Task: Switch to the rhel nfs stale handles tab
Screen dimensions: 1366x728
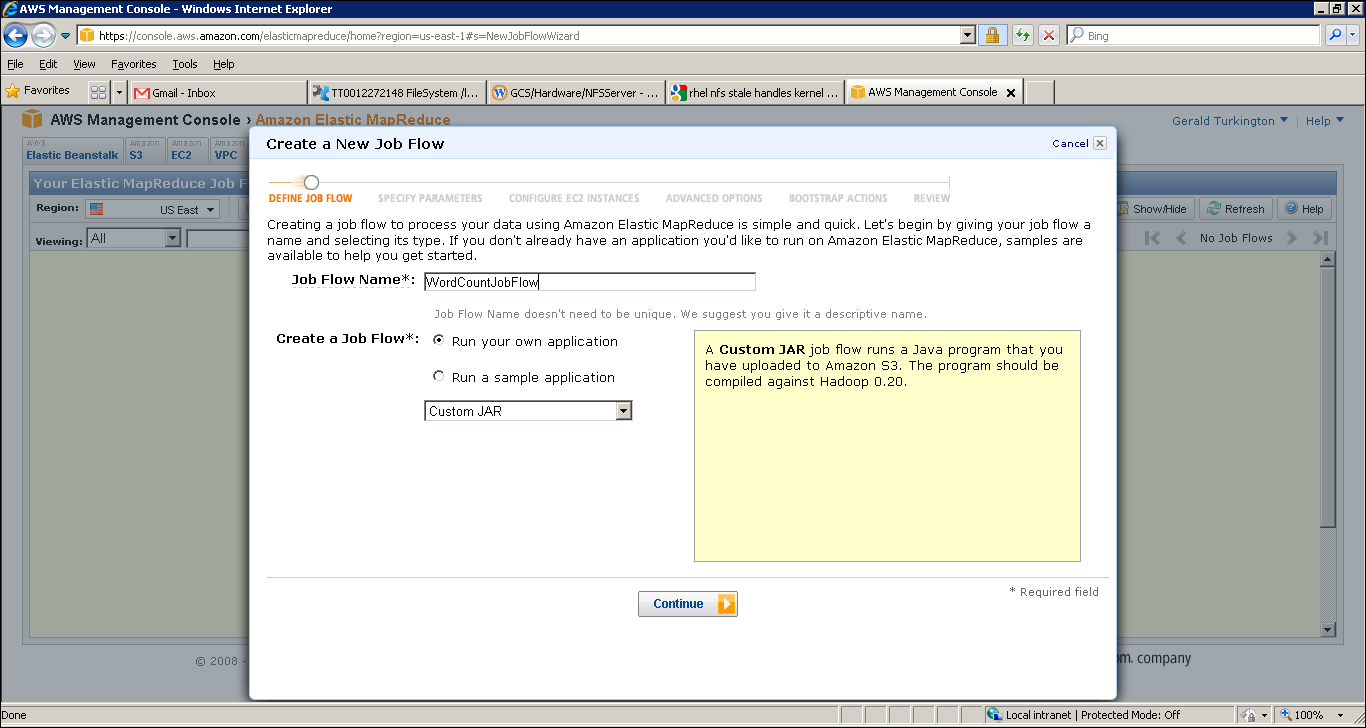Action: coord(755,92)
